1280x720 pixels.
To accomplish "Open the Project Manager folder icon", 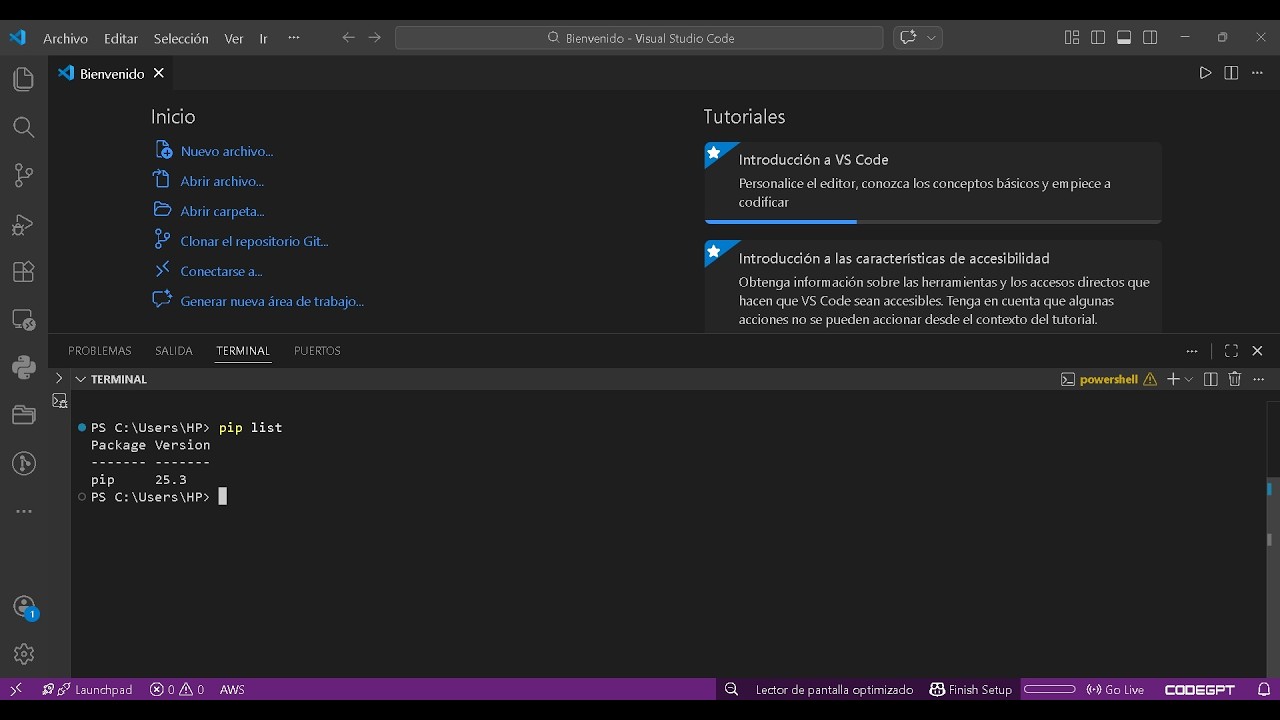I will coord(23,415).
